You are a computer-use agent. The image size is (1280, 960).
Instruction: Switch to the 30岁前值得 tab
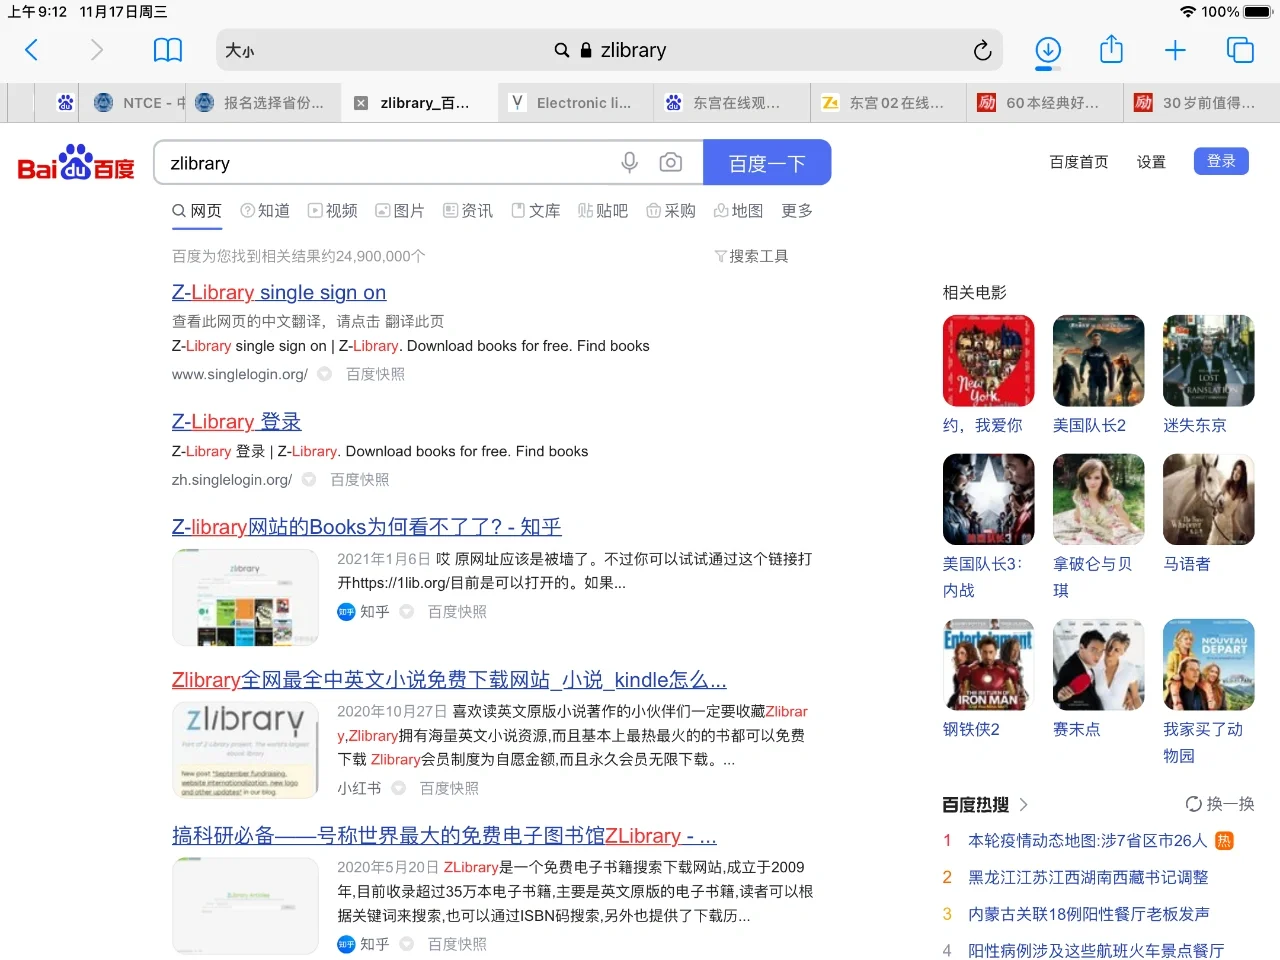1201,103
